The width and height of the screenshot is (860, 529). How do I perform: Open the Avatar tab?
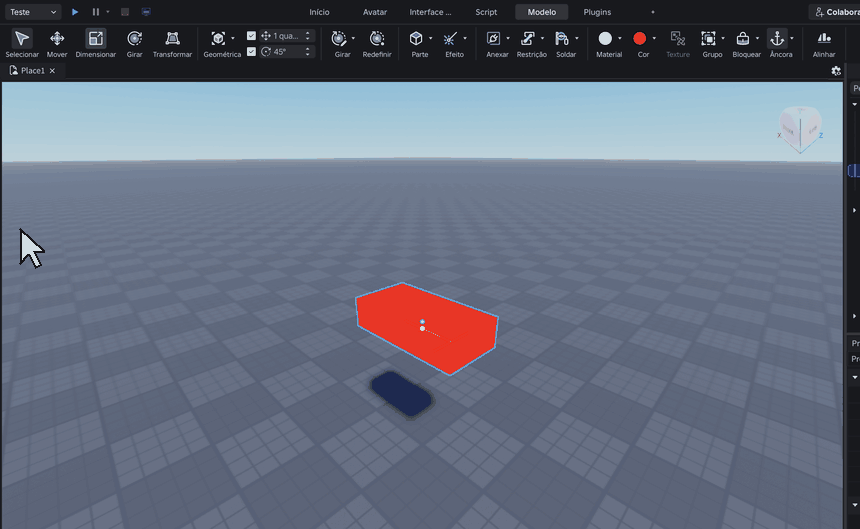pyautogui.click(x=375, y=12)
